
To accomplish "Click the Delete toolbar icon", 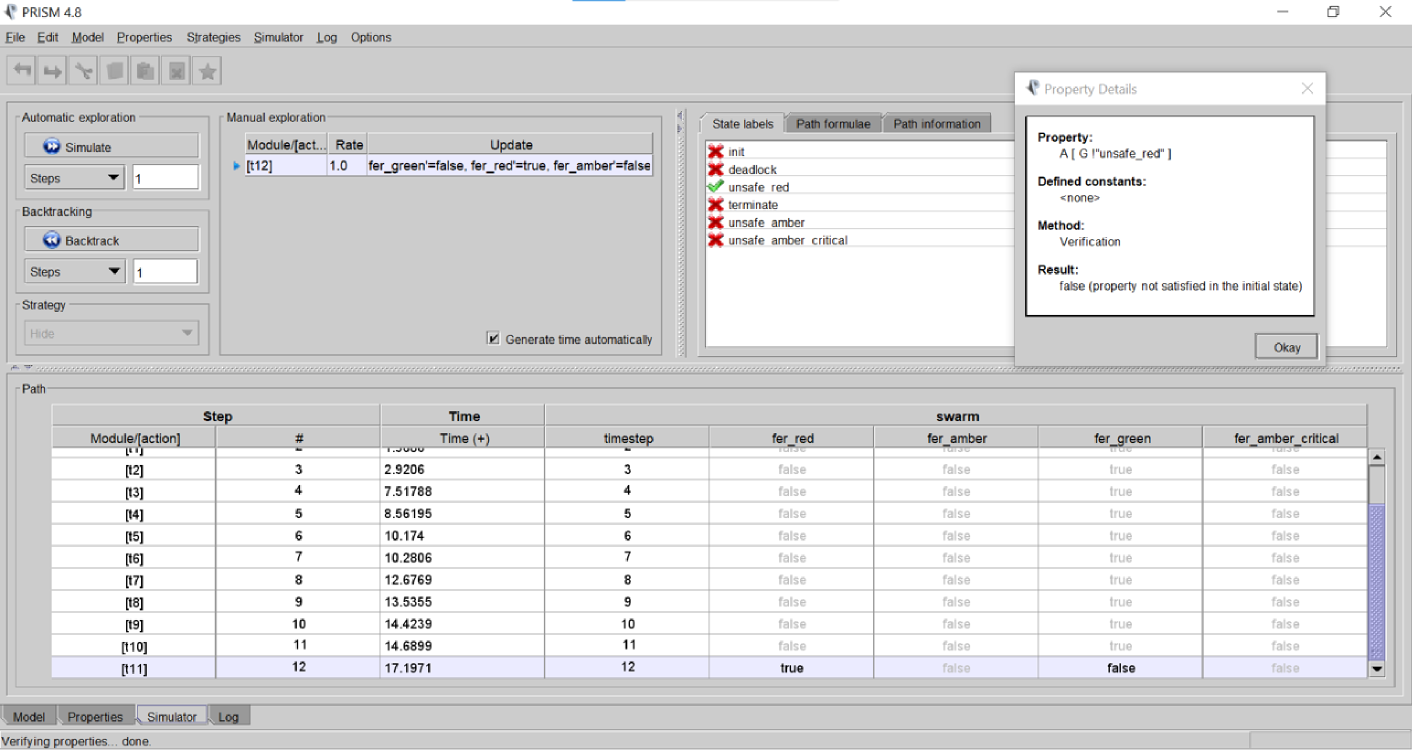I will pyautogui.click(x=177, y=71).
